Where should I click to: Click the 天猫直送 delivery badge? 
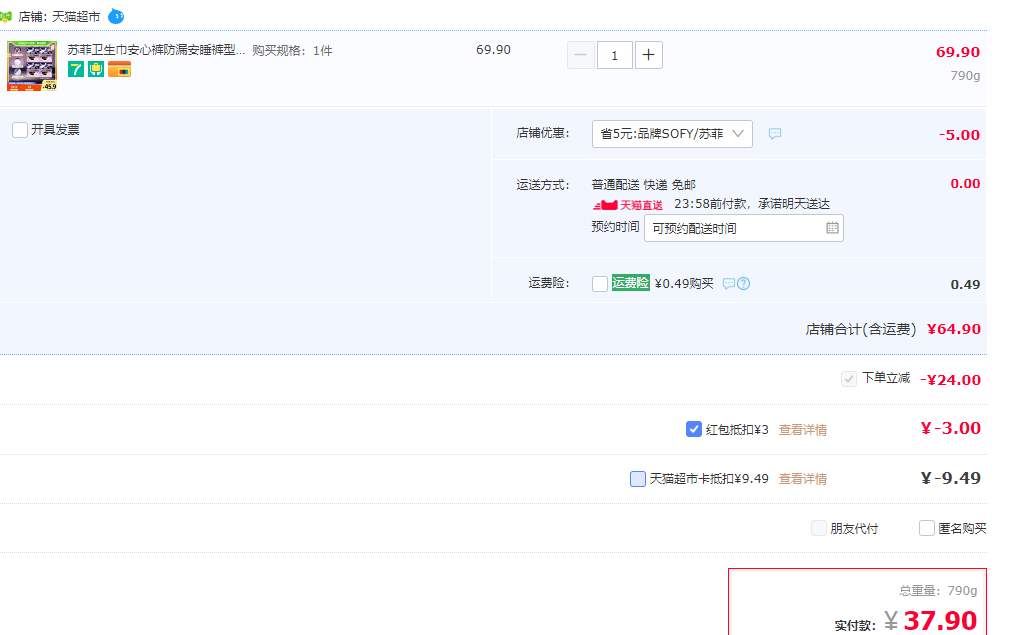628,205
